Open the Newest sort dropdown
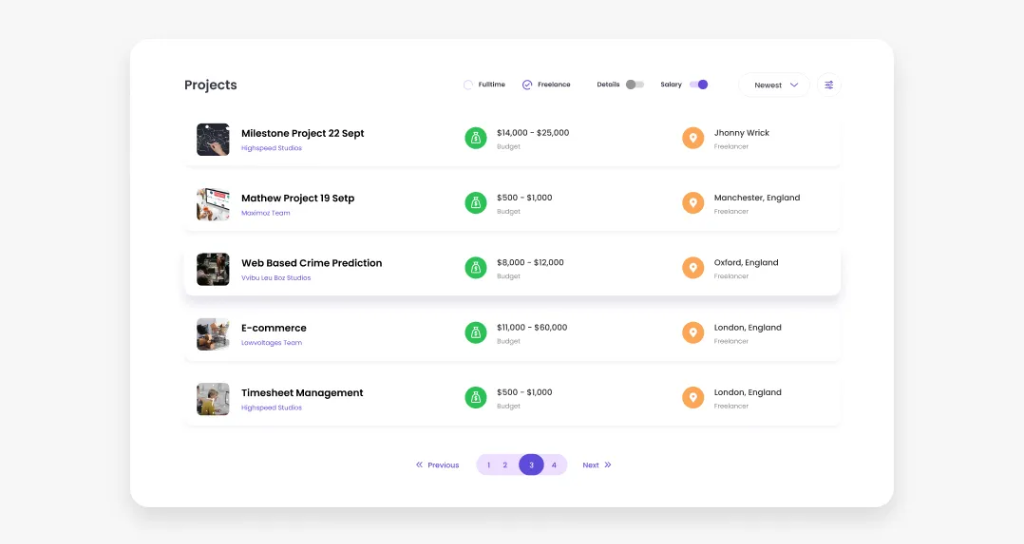 coord(774,85)
